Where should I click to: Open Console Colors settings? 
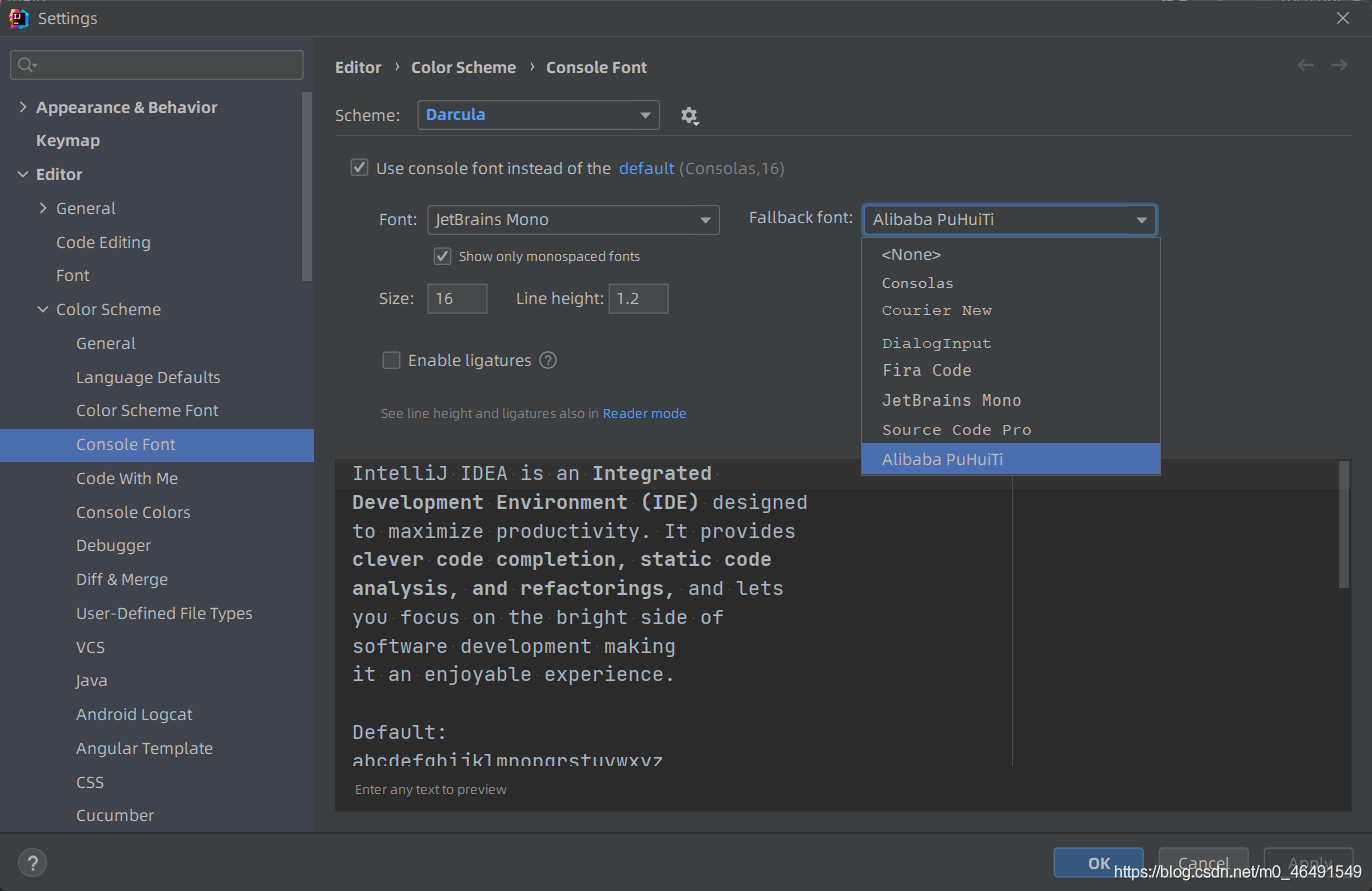click(x=133, y=512)
